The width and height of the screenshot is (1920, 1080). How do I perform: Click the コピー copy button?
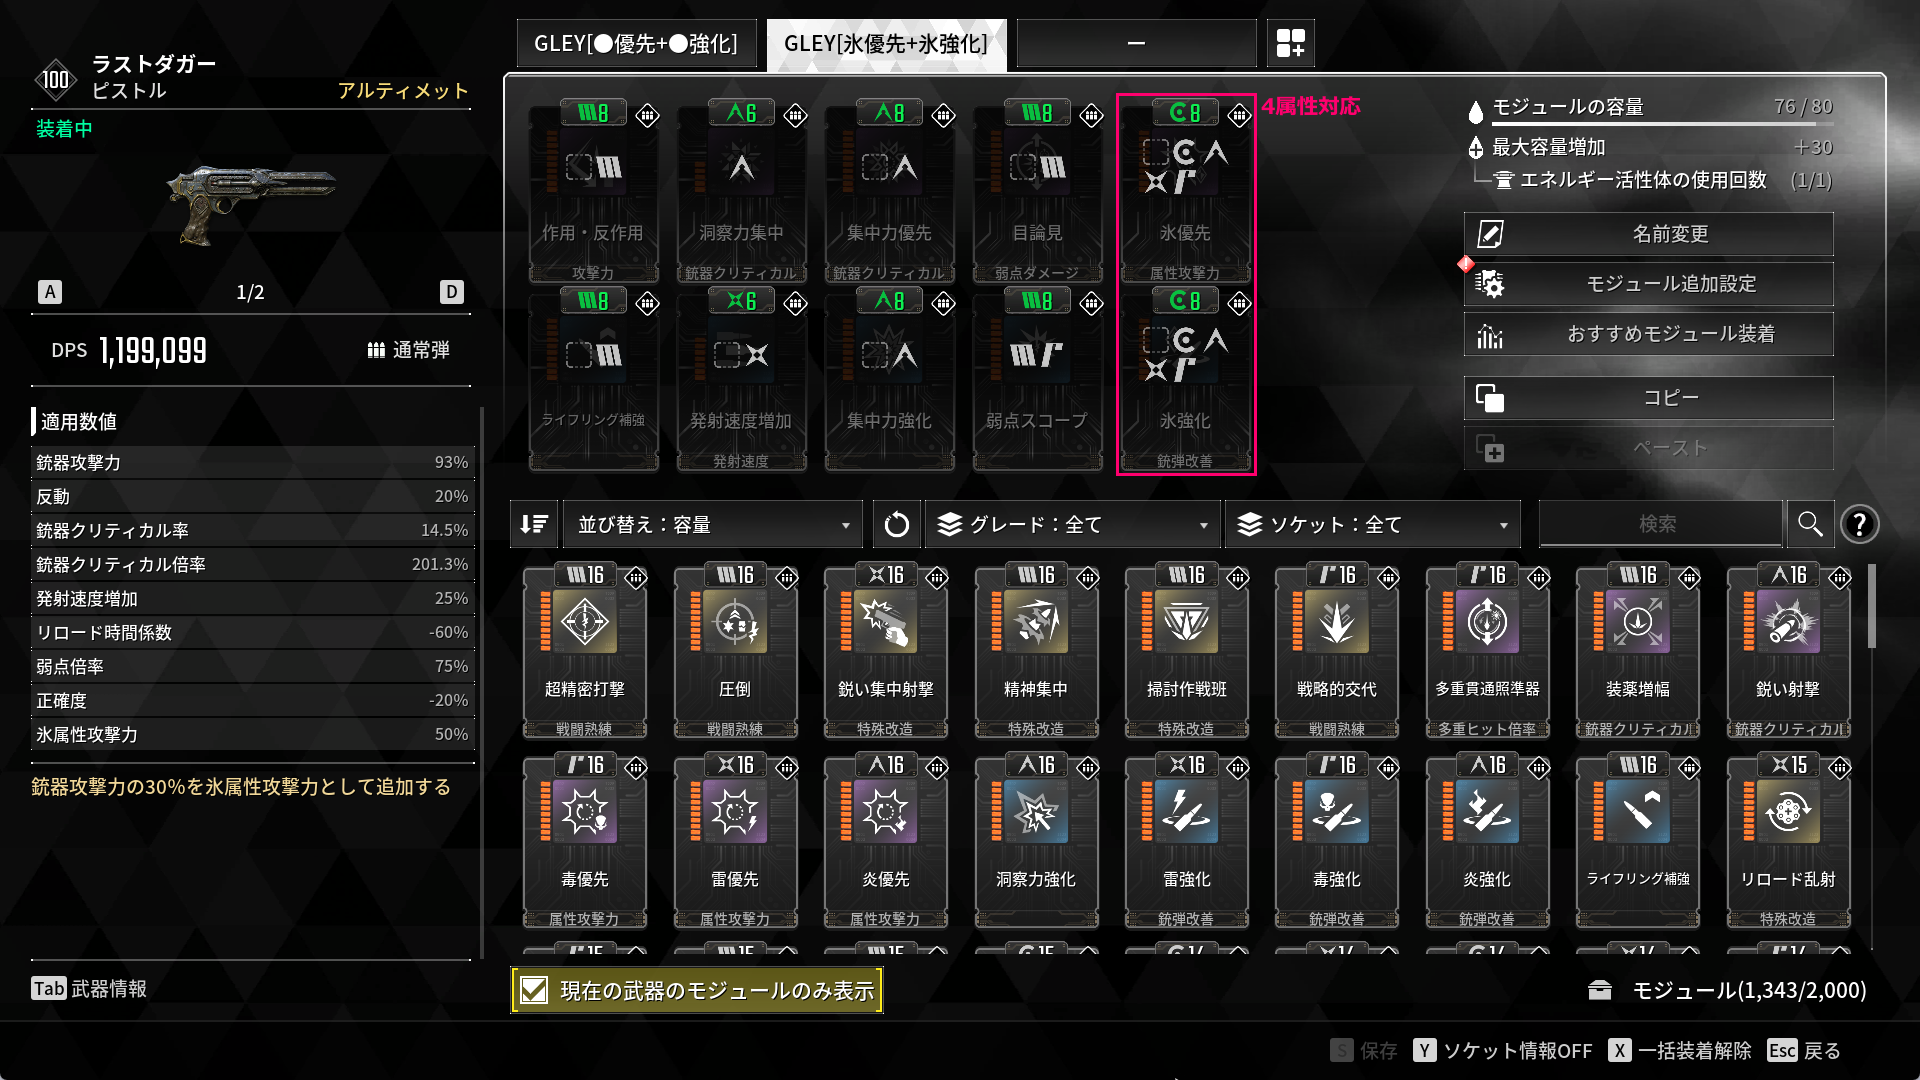[x=1649, y=398]
